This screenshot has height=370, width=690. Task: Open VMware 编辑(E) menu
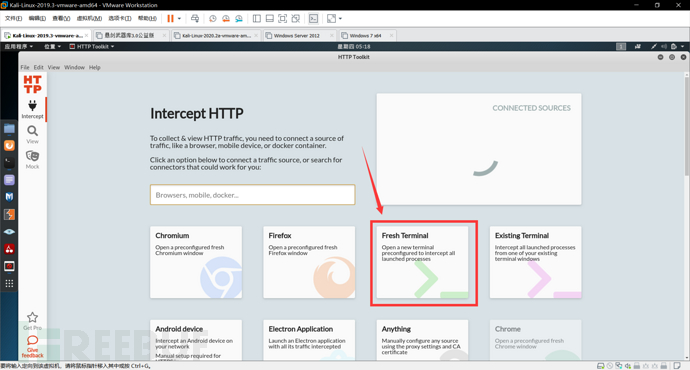[x=37, y=18]
